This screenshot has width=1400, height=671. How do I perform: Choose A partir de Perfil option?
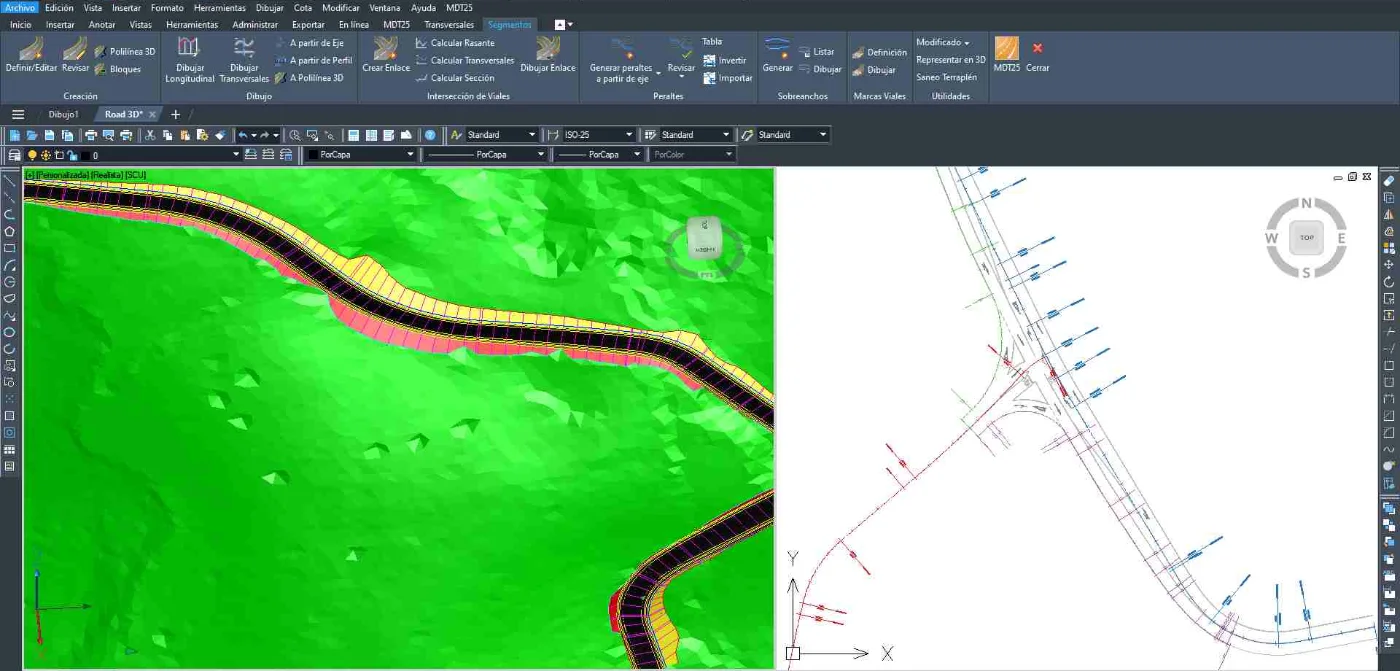[313, 60]
